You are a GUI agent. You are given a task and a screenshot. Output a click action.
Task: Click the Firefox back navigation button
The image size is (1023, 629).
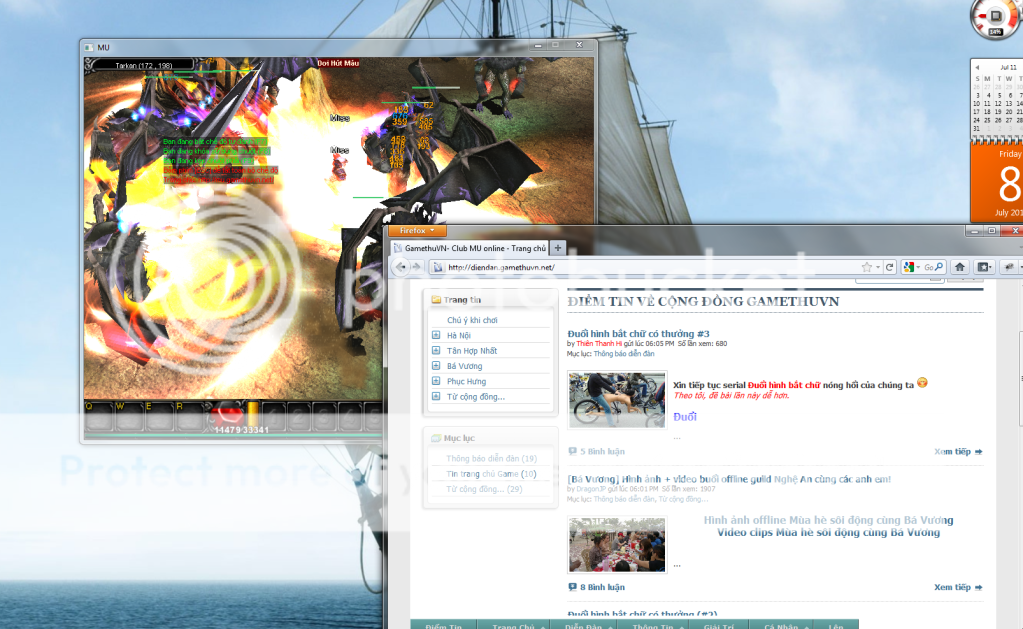tap(402, 267)
